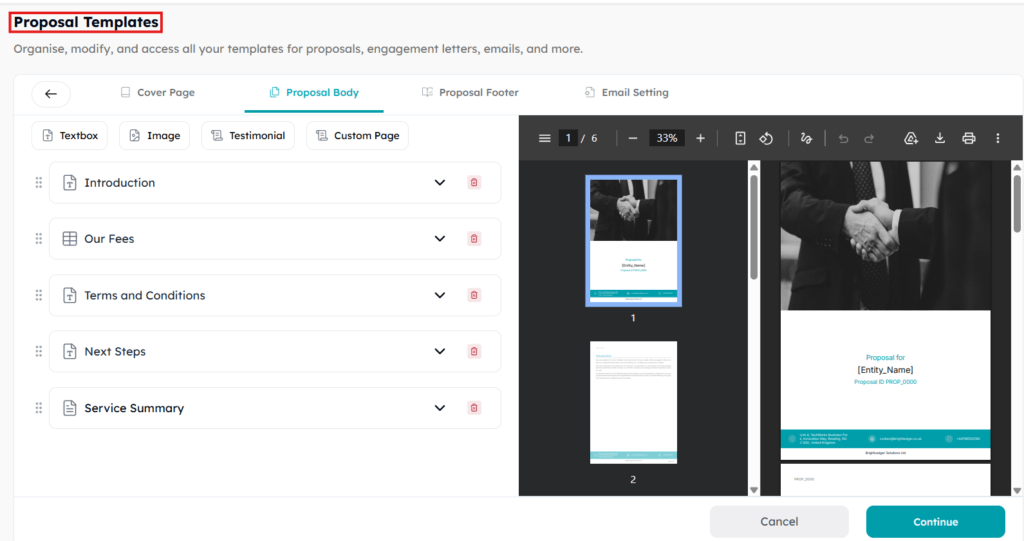
Task: Open the Cover Page tab
Action: (x=157, y=93)
